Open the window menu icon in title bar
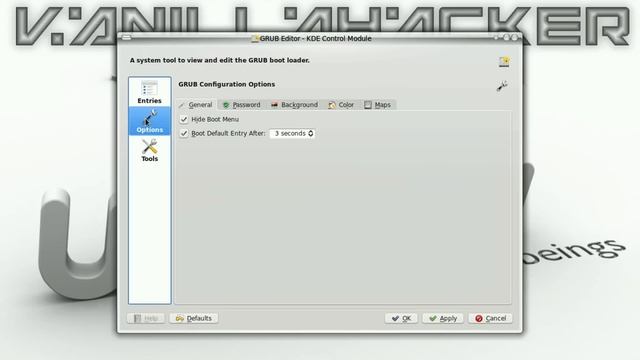The image size is (640, 360). click(x=127, y=38)
